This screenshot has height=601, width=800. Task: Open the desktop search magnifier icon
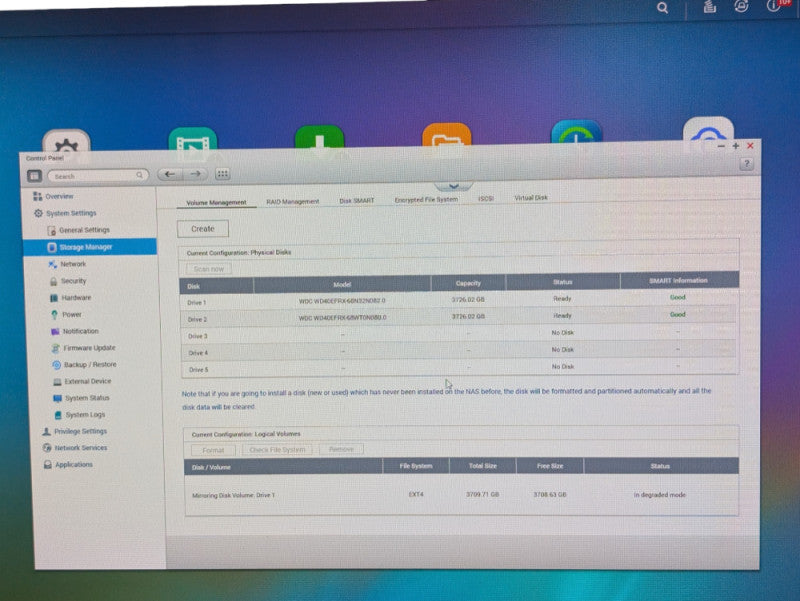point(662,8)
